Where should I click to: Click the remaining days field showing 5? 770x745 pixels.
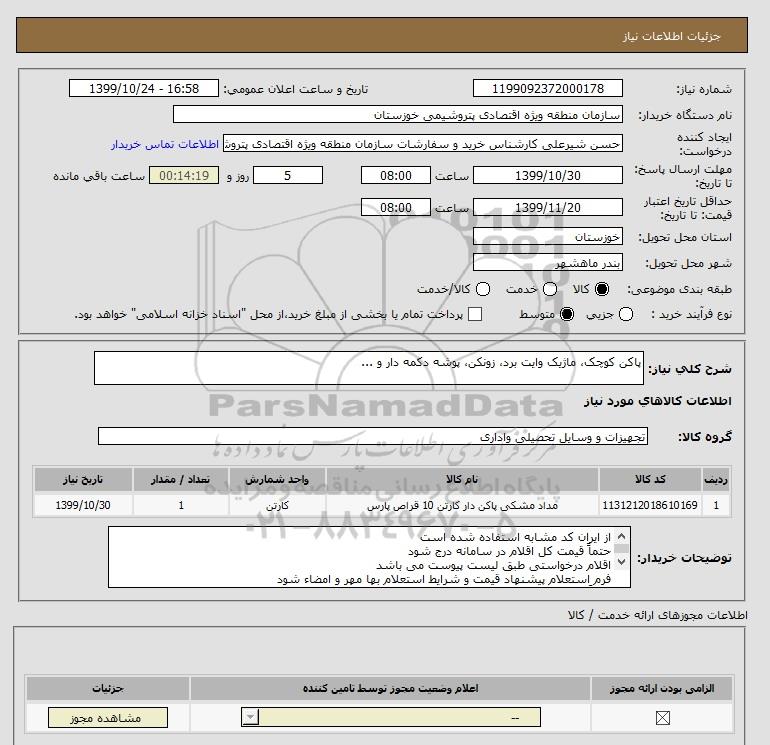click(288, 175)
